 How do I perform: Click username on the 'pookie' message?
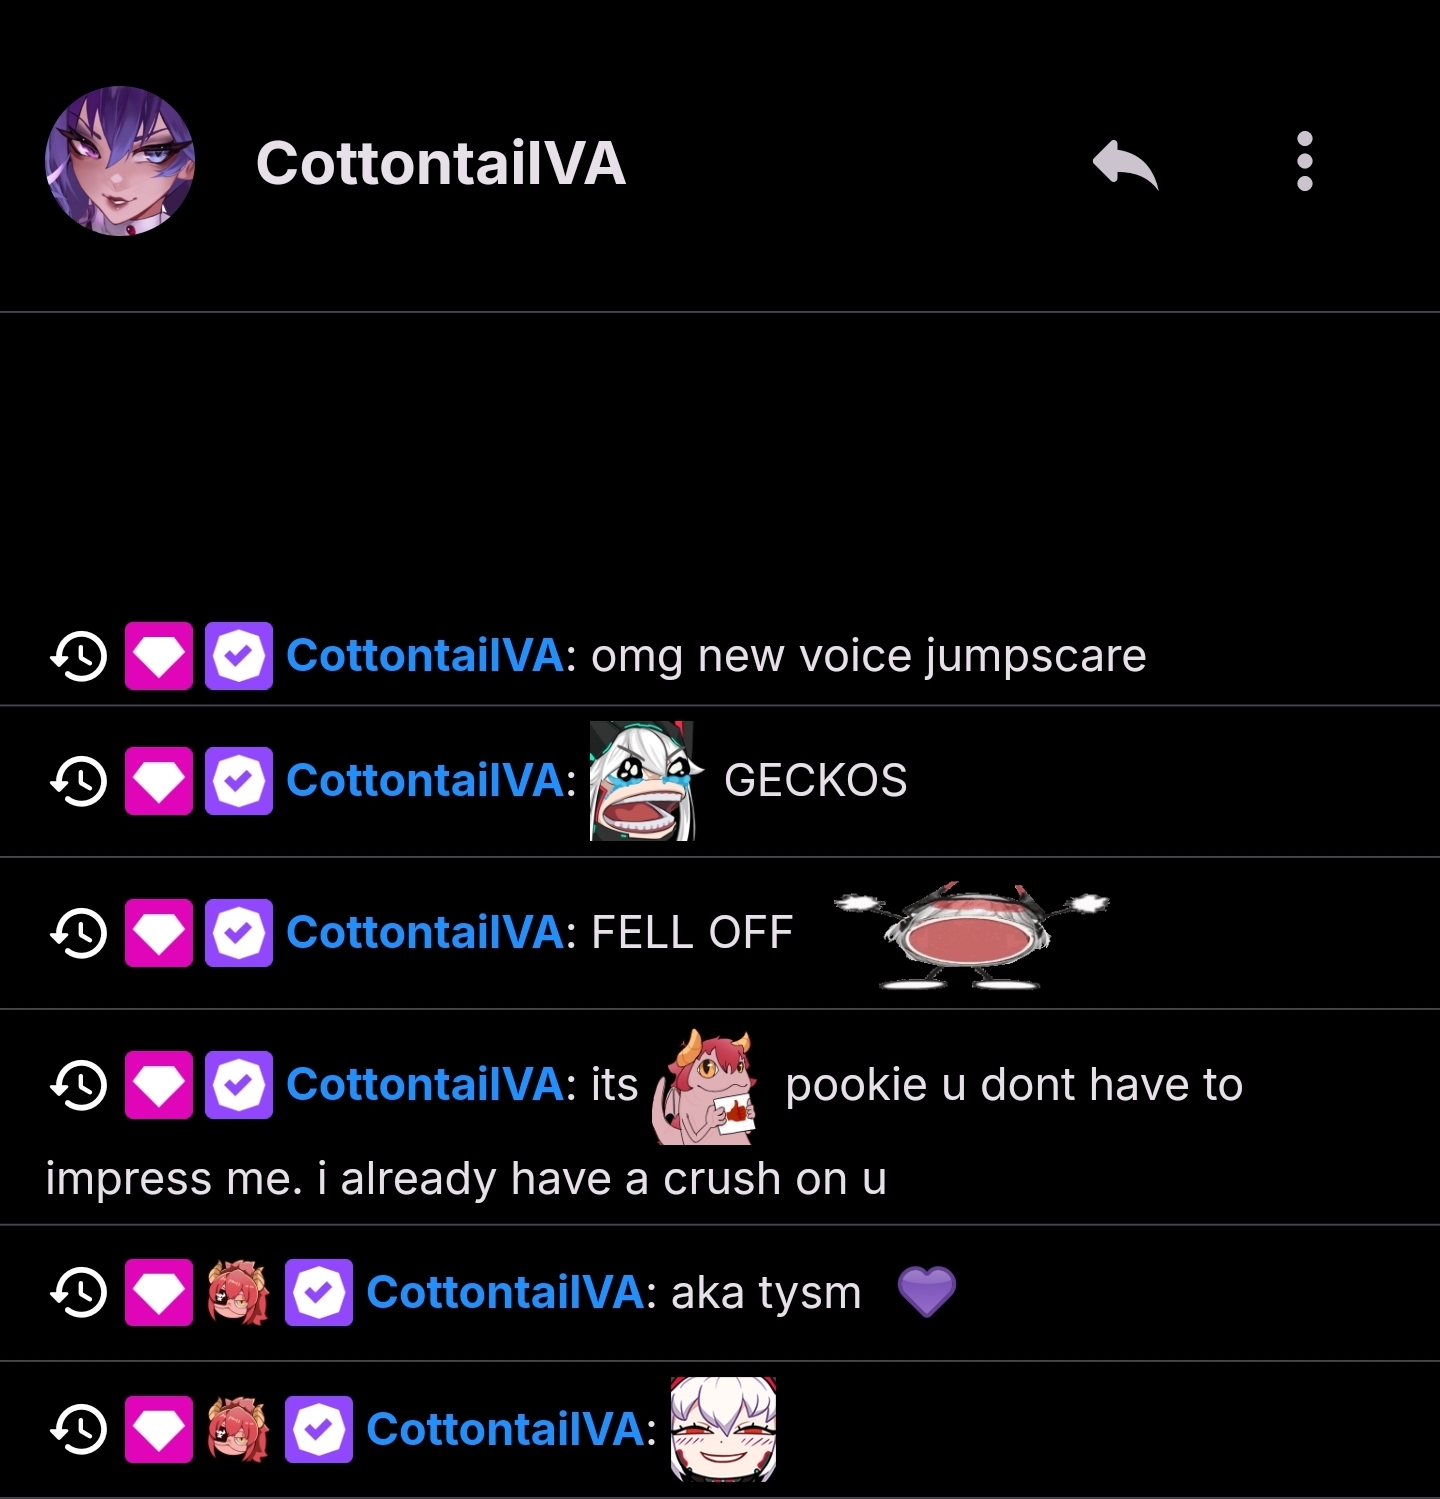[x=425, y=1084]
